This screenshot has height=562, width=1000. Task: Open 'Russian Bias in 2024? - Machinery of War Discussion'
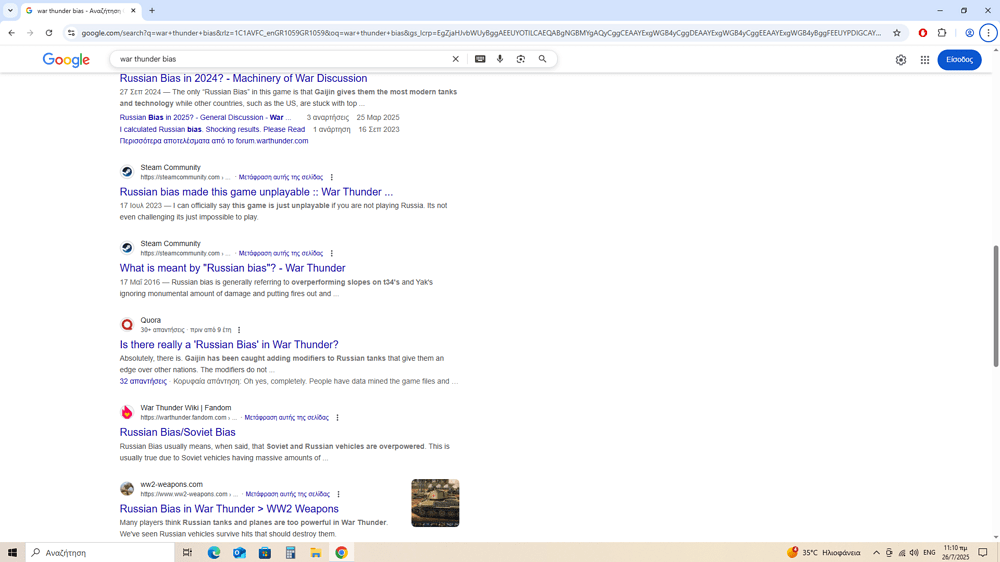point(243,78)
